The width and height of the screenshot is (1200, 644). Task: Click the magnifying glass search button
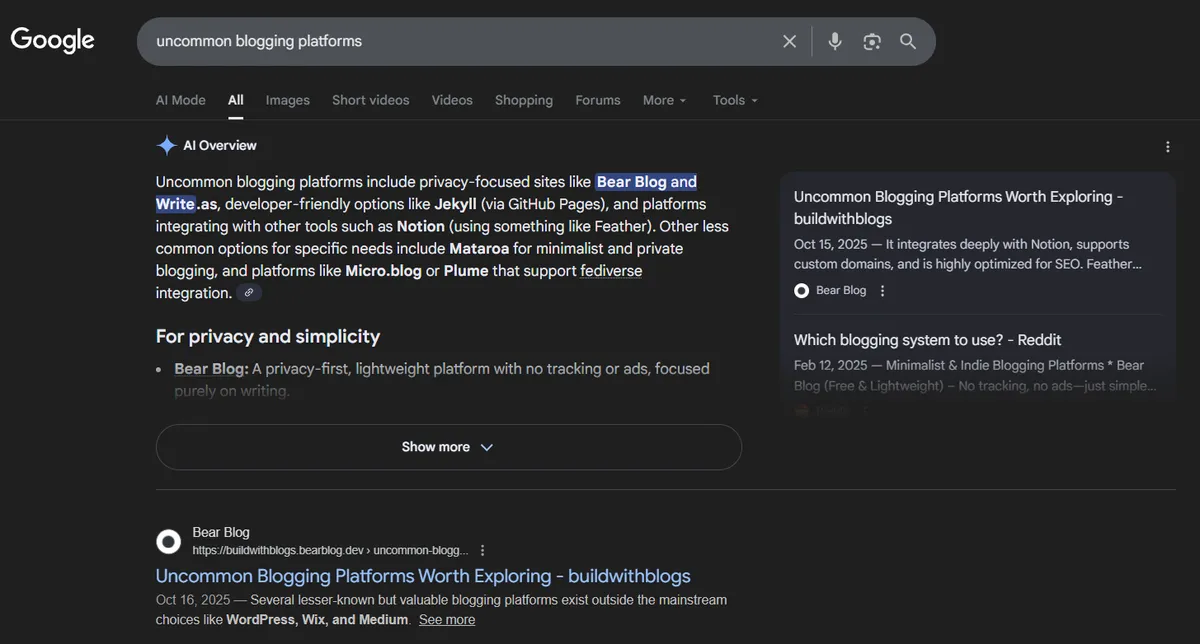908,41
